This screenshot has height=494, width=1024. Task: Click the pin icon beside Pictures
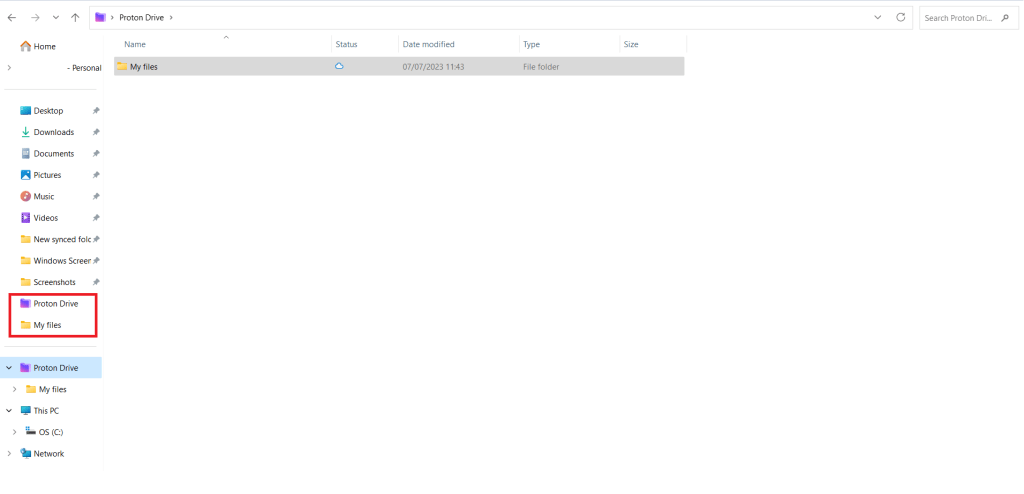96,175
